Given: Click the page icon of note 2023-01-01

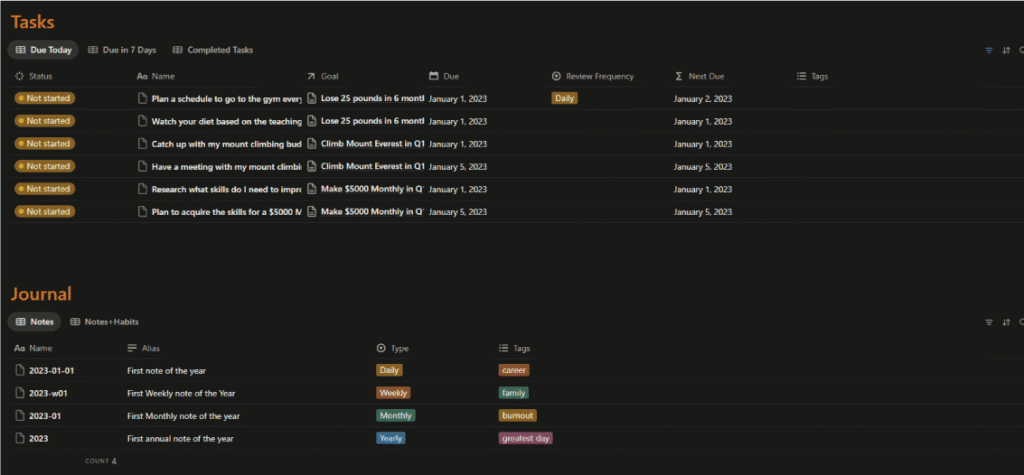Looking at the screenshot, I should pyautogui.click(x=20, y=370).
